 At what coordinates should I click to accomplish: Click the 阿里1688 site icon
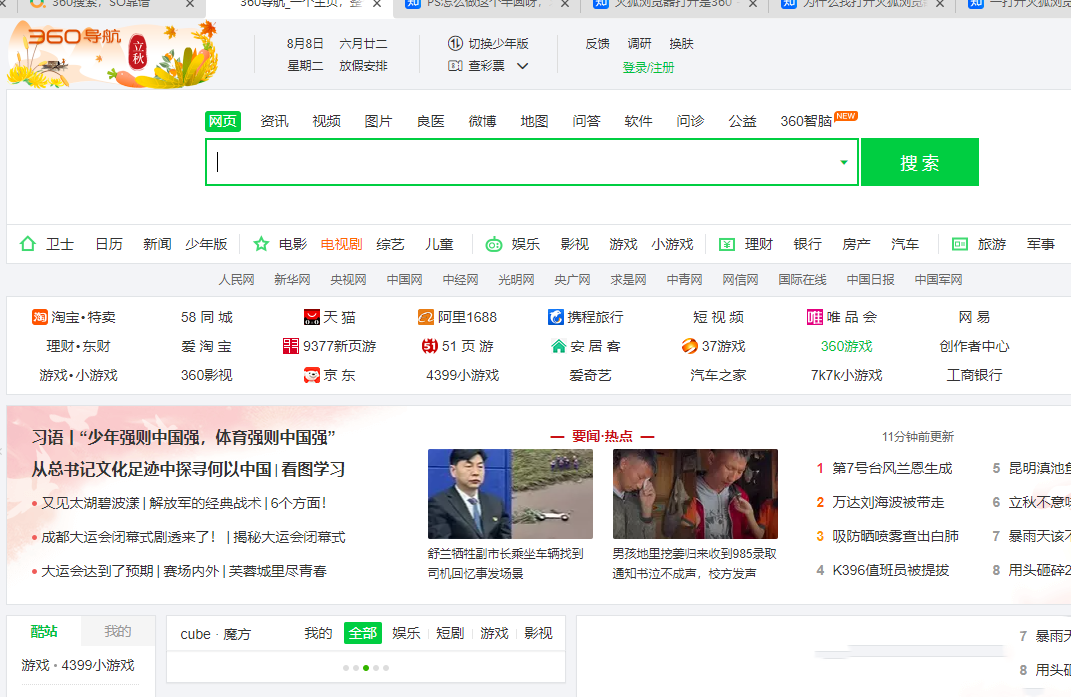(x=426, y=317)
